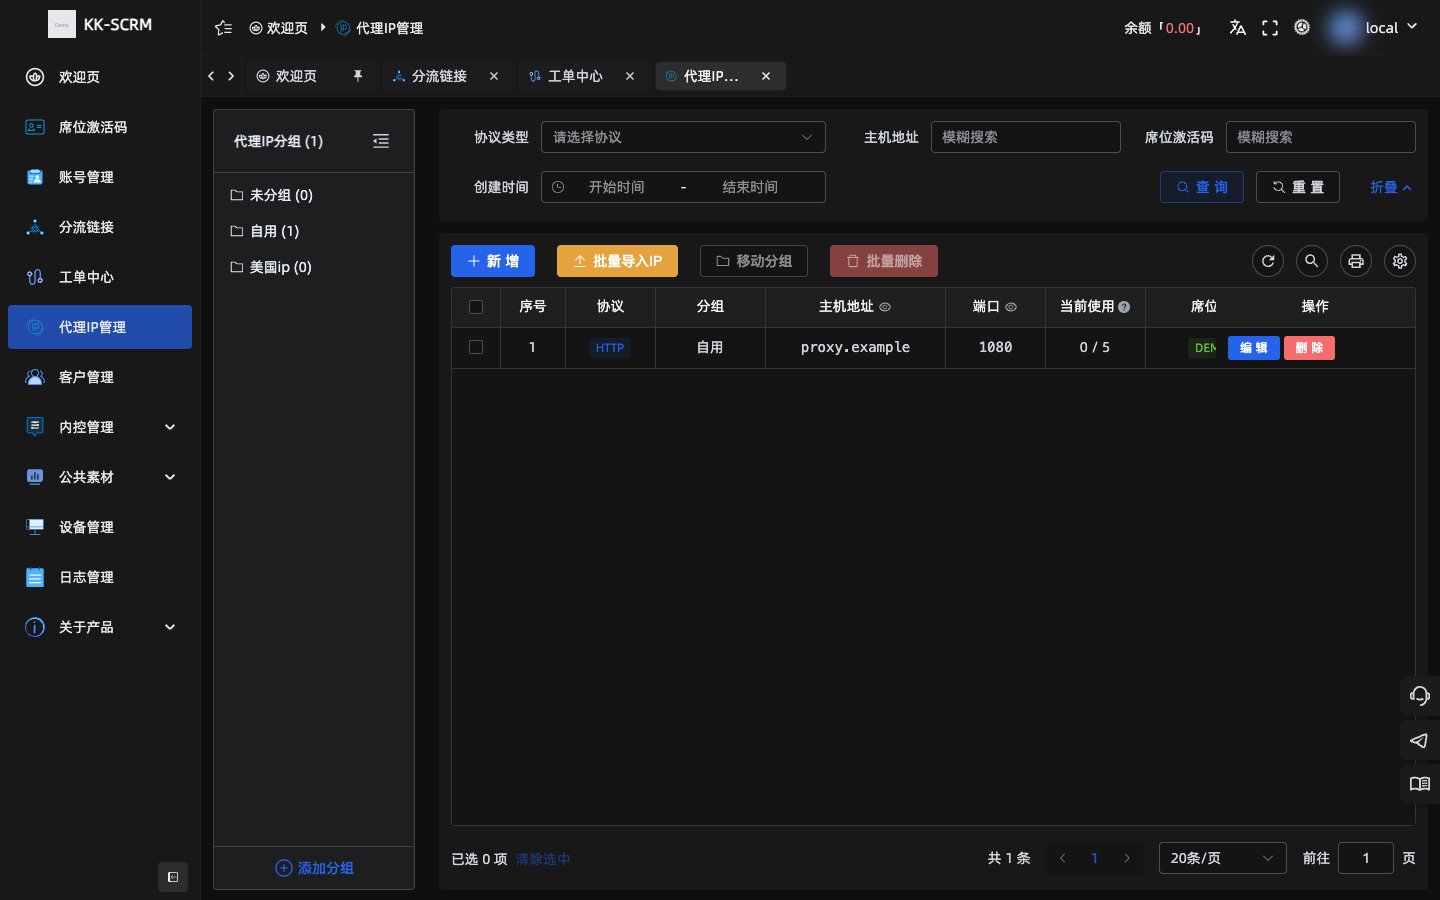Close the 工单中心 tab
The image size is (1440, 900).
[630, 76]
